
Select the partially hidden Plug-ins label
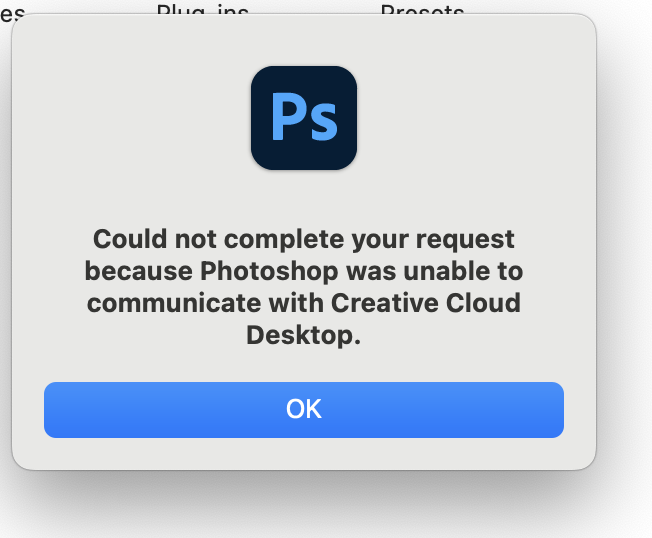coord(203,8)
